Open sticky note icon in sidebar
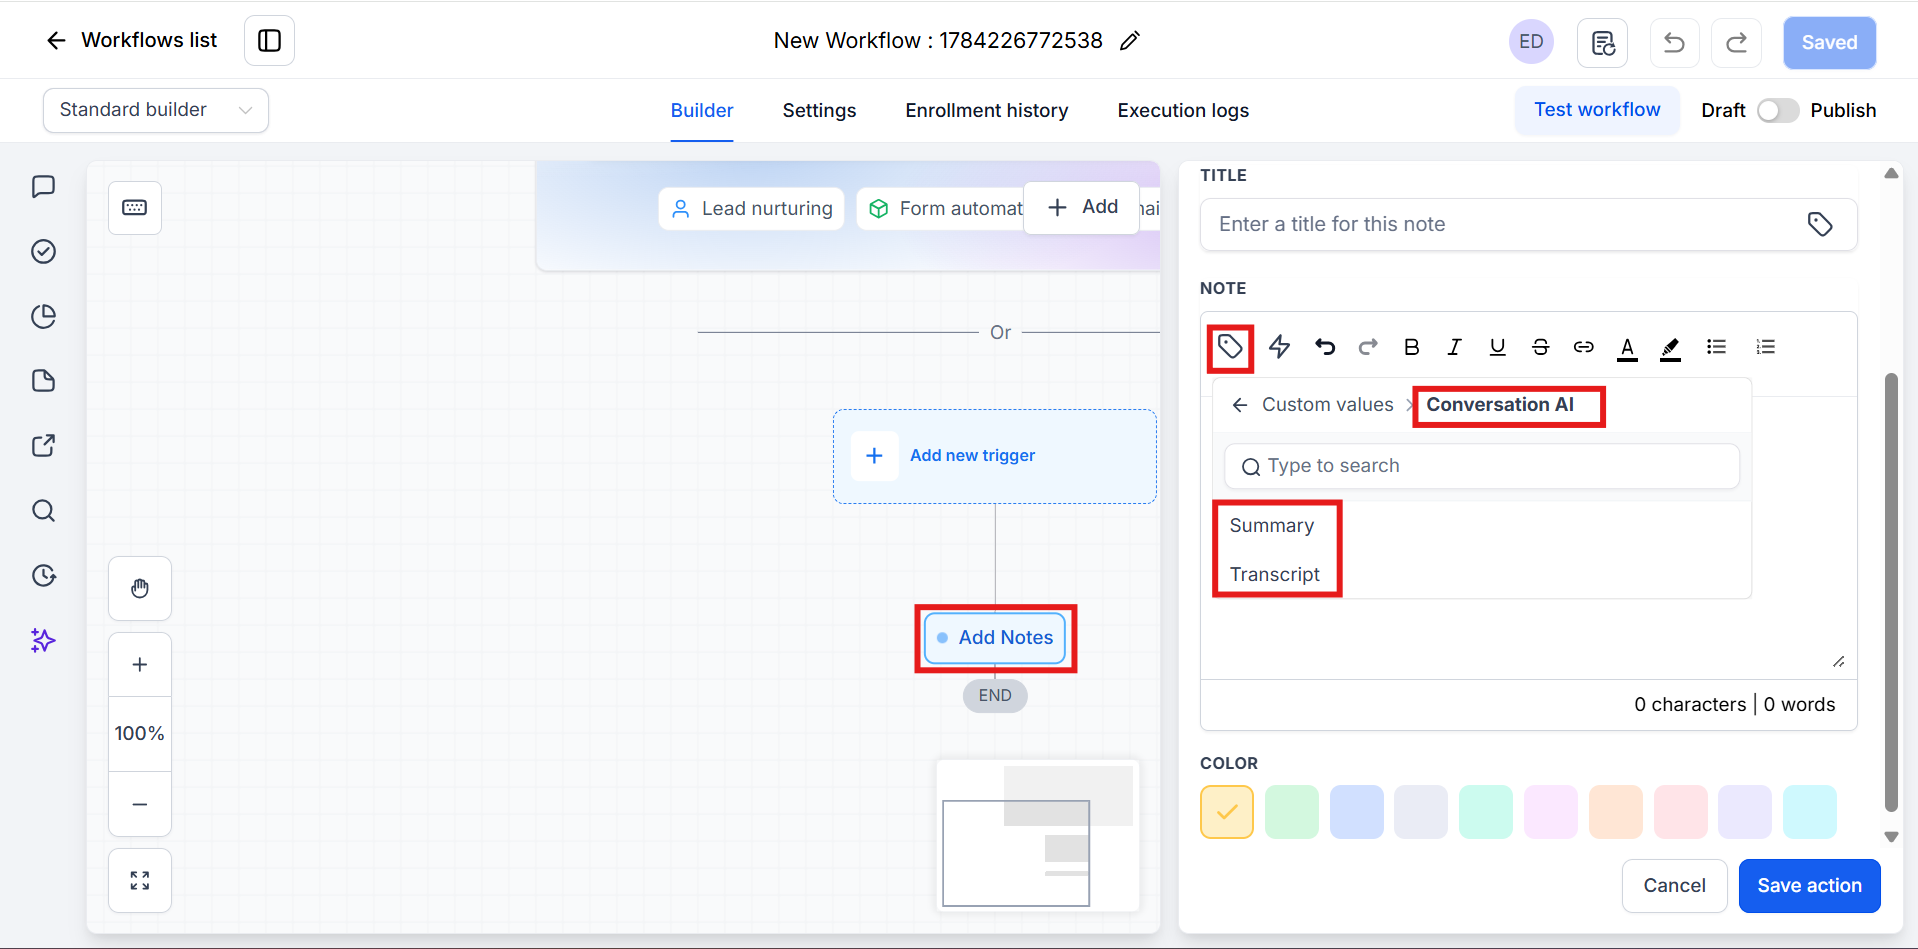Image resolution: width=1918 pixels, height=949 pixels. pos(43,381)
